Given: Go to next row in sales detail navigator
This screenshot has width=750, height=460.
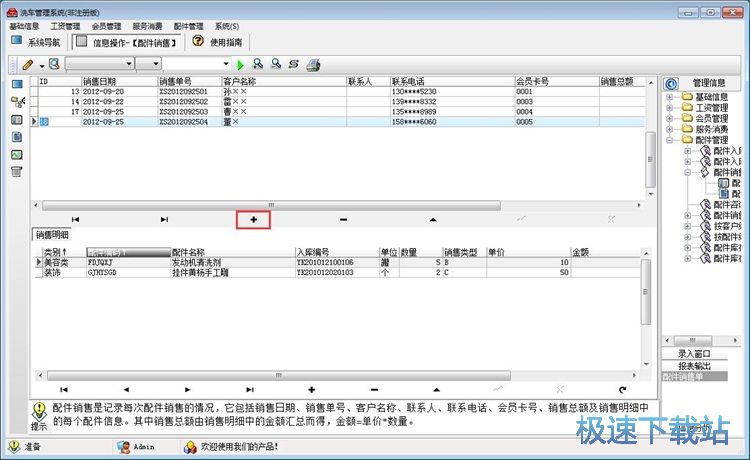Looking at the screenshot, I should pos(188,390).
